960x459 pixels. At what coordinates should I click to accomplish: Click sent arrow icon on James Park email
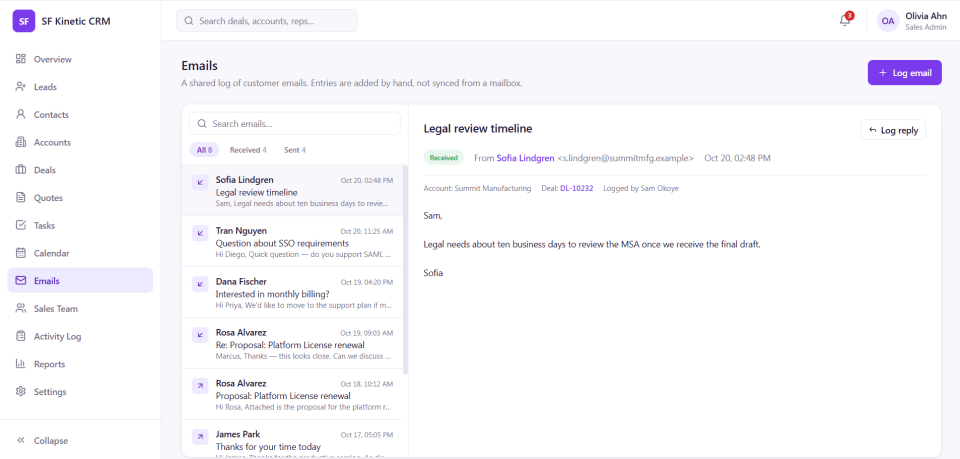pyautogui.click(x=200, y=436)
